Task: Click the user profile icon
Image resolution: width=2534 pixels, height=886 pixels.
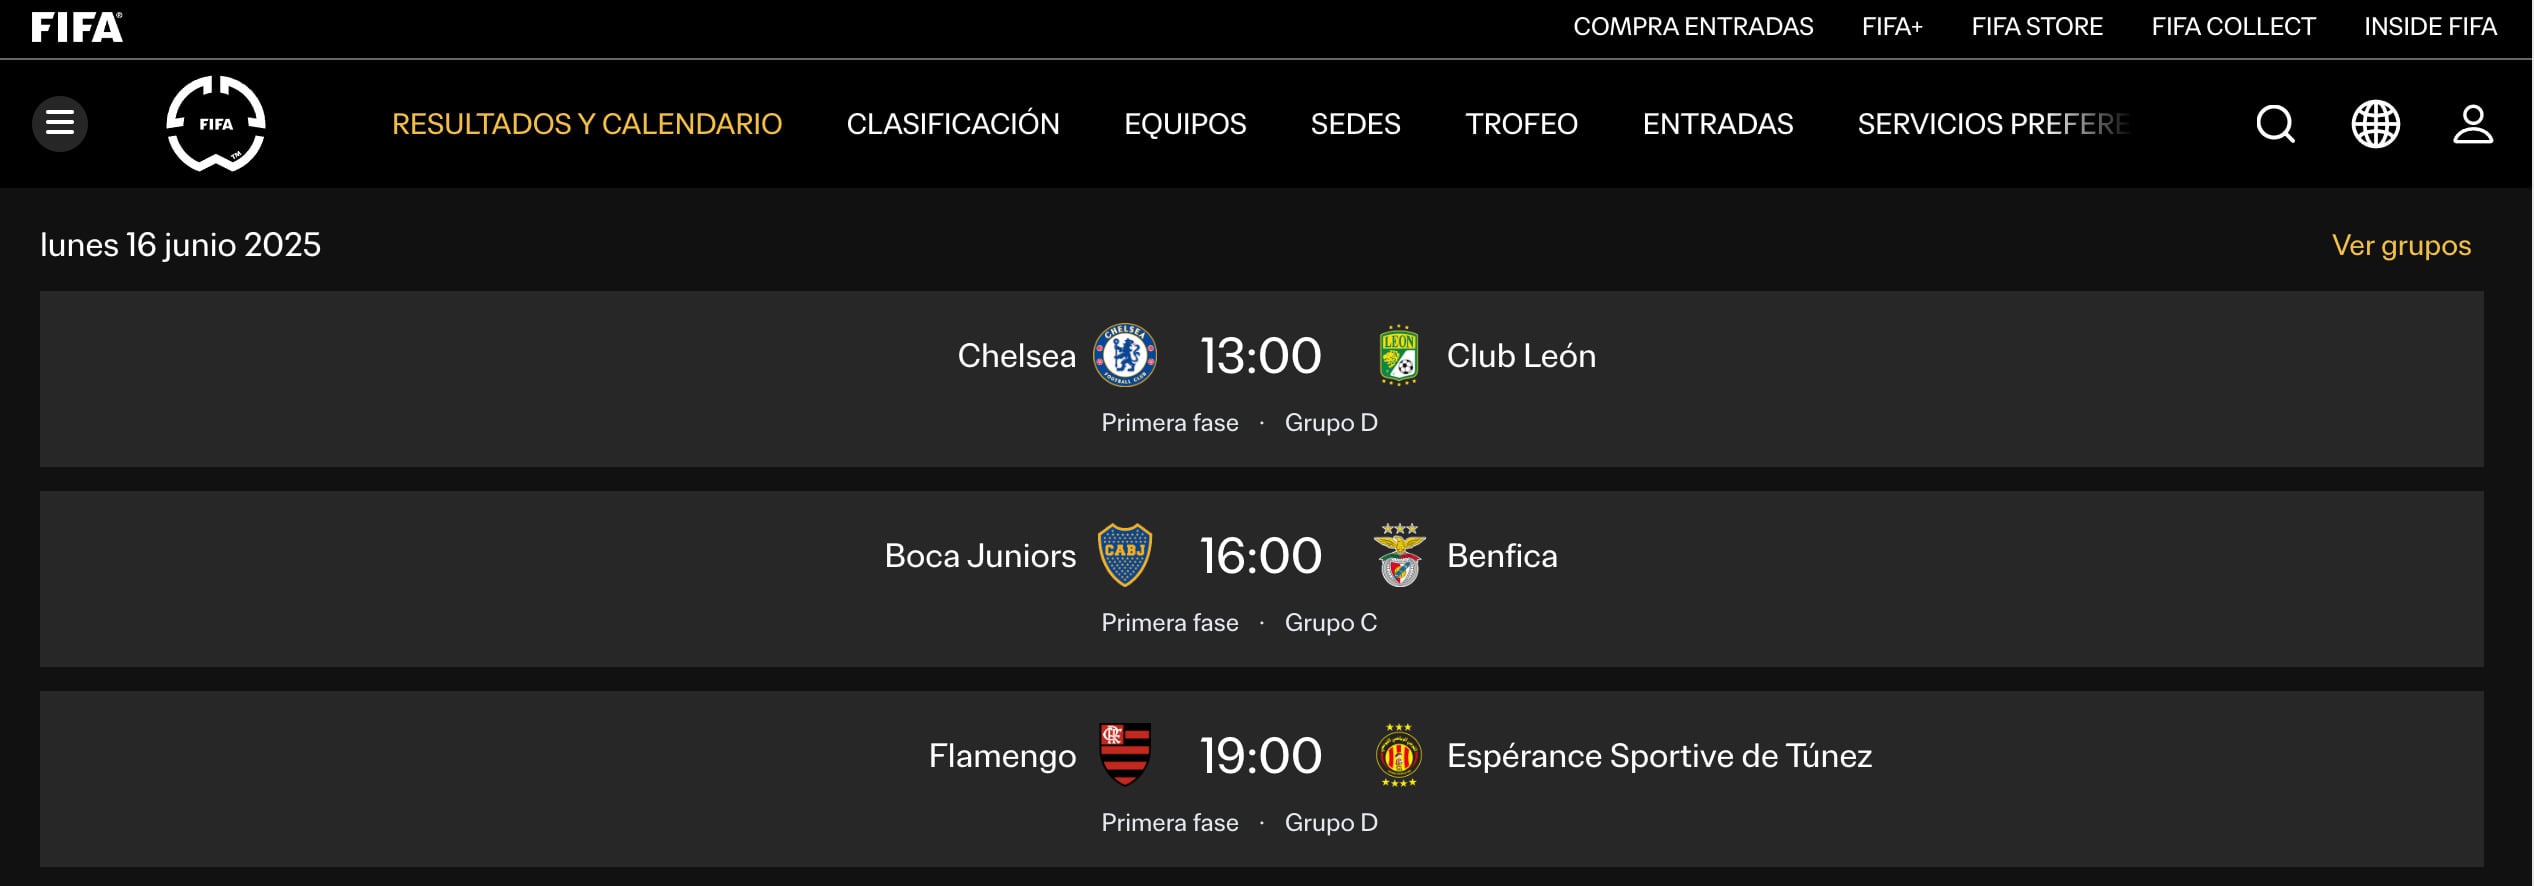Action: click(2473, 124)
